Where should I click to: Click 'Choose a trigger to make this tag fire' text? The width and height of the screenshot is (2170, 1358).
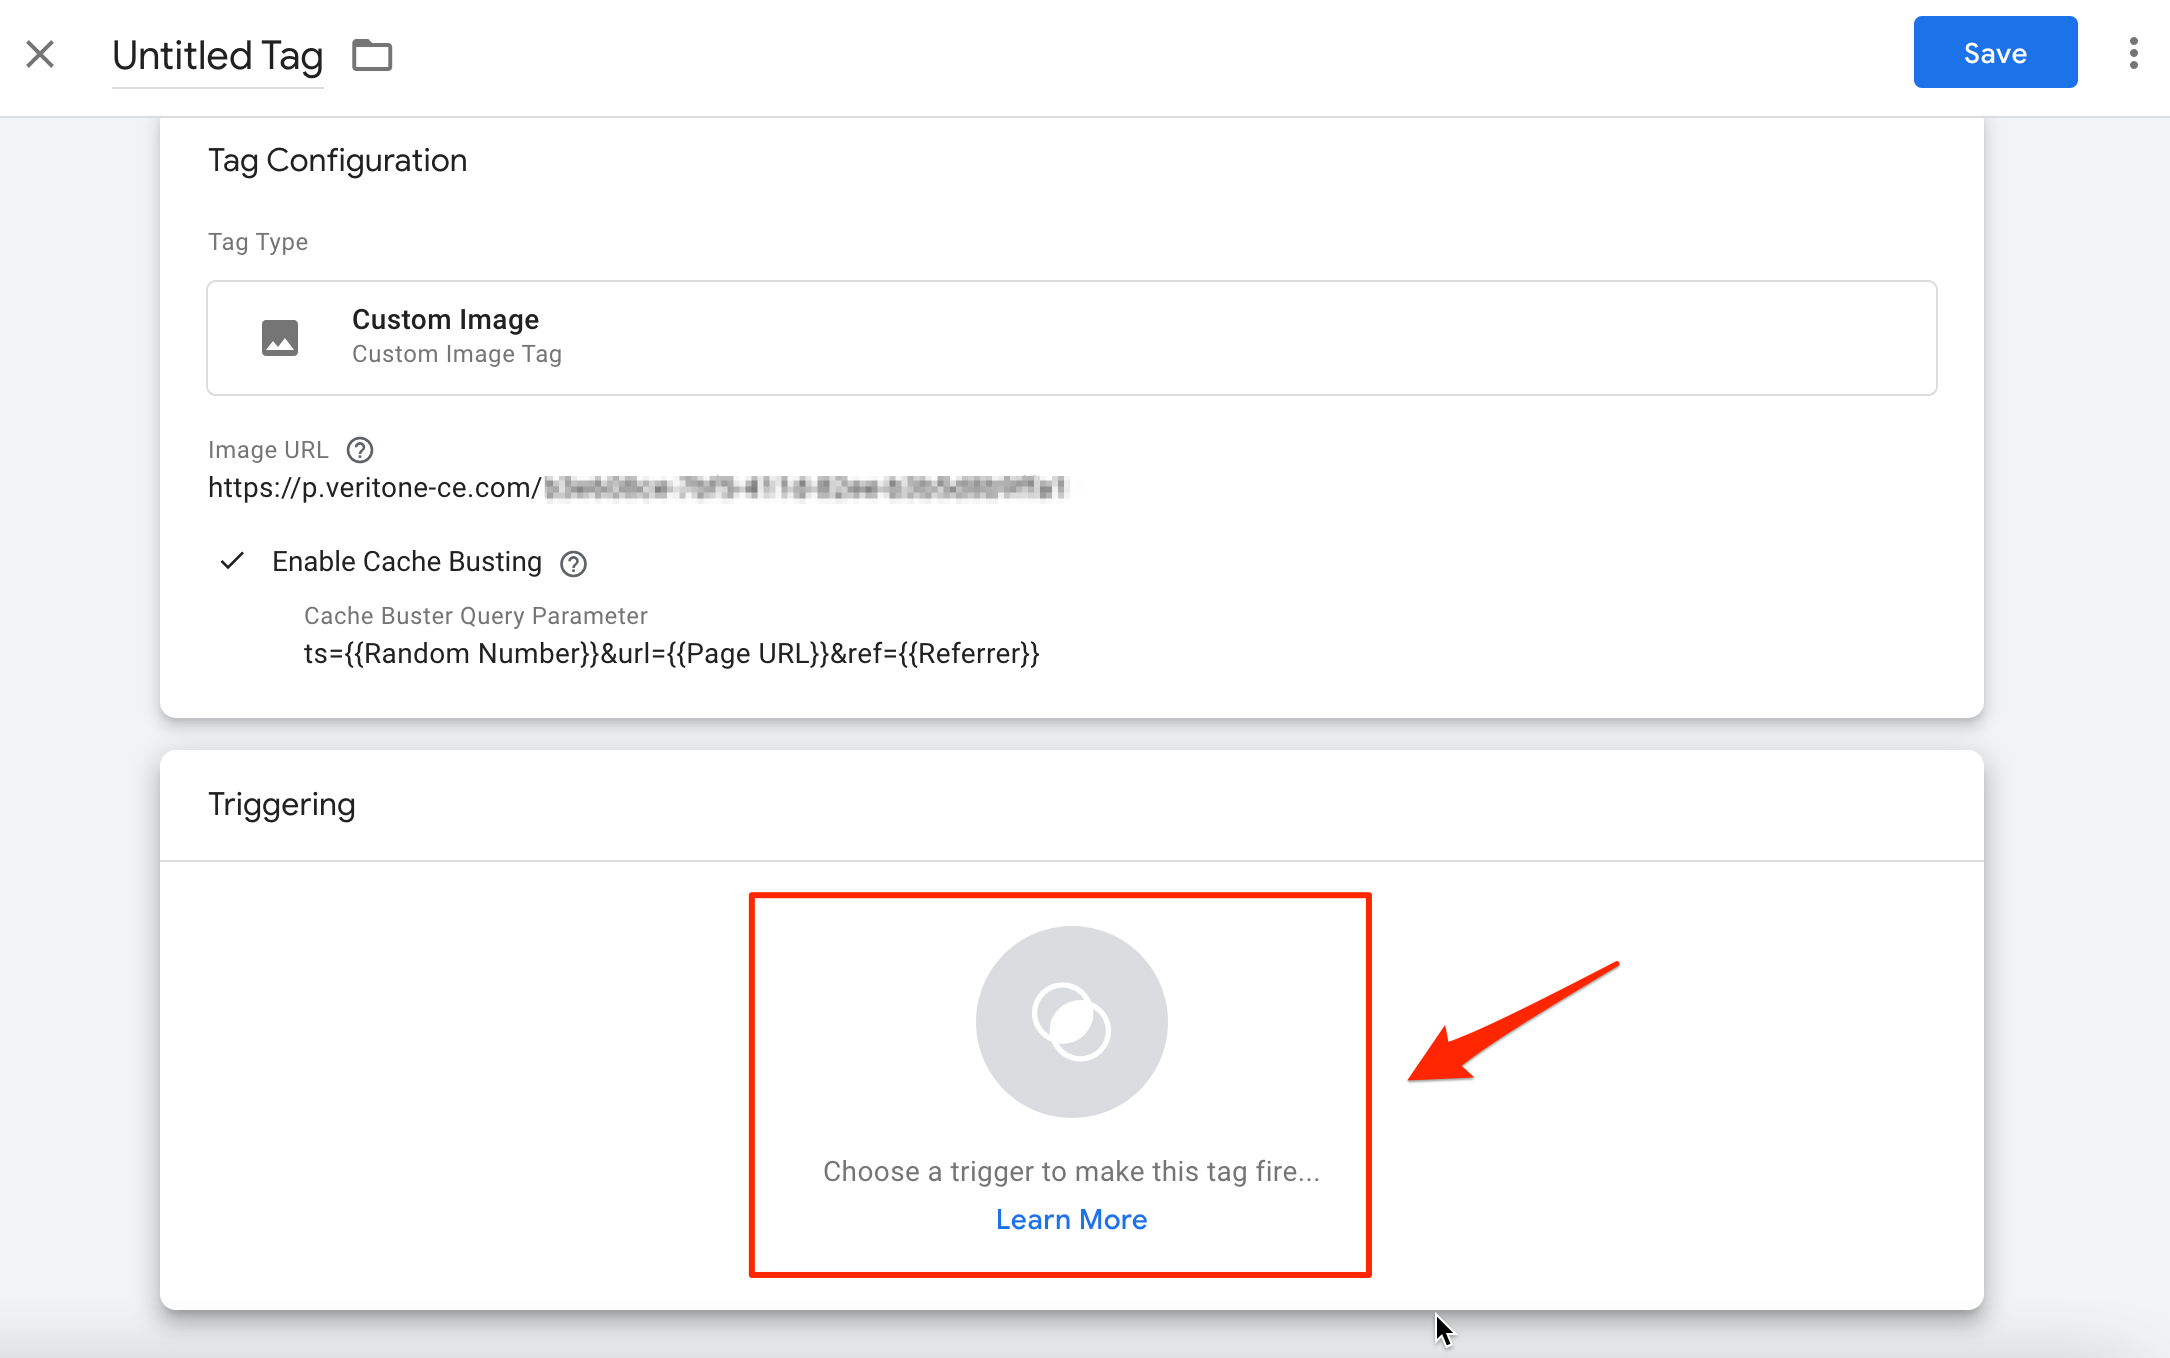1071,1171
